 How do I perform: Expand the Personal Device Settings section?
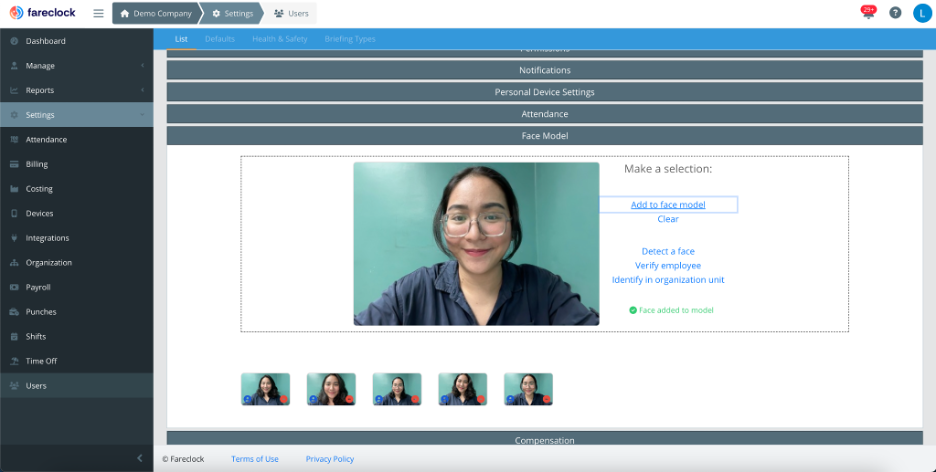[544, 92]
